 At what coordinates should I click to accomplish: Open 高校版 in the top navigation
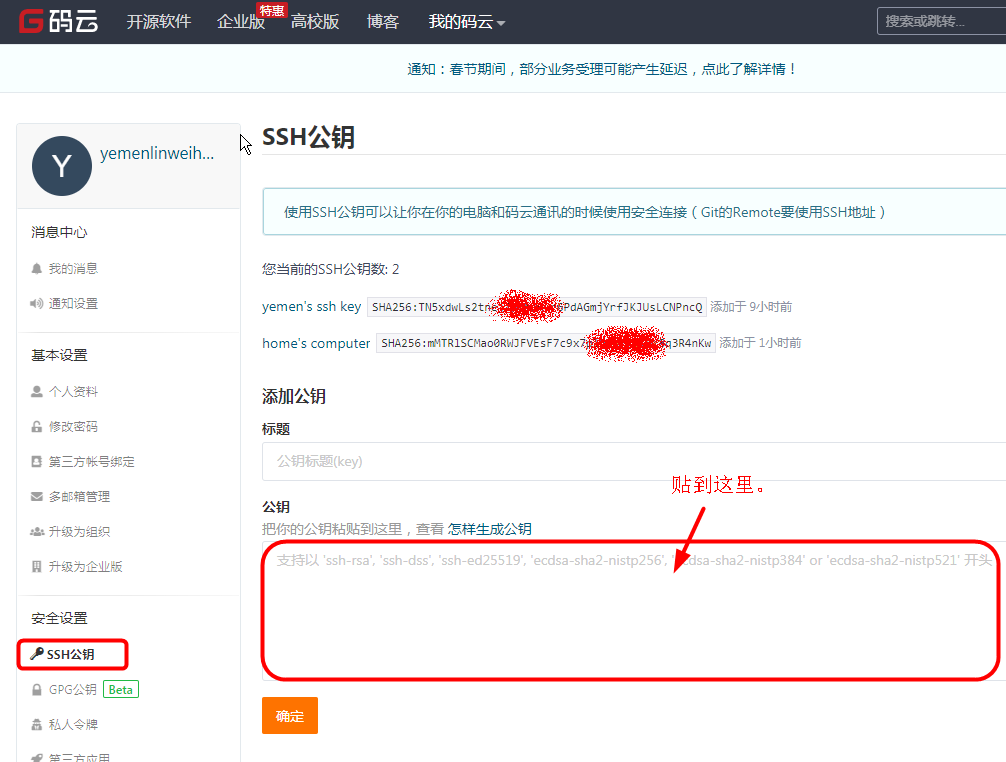coord(314,22)
